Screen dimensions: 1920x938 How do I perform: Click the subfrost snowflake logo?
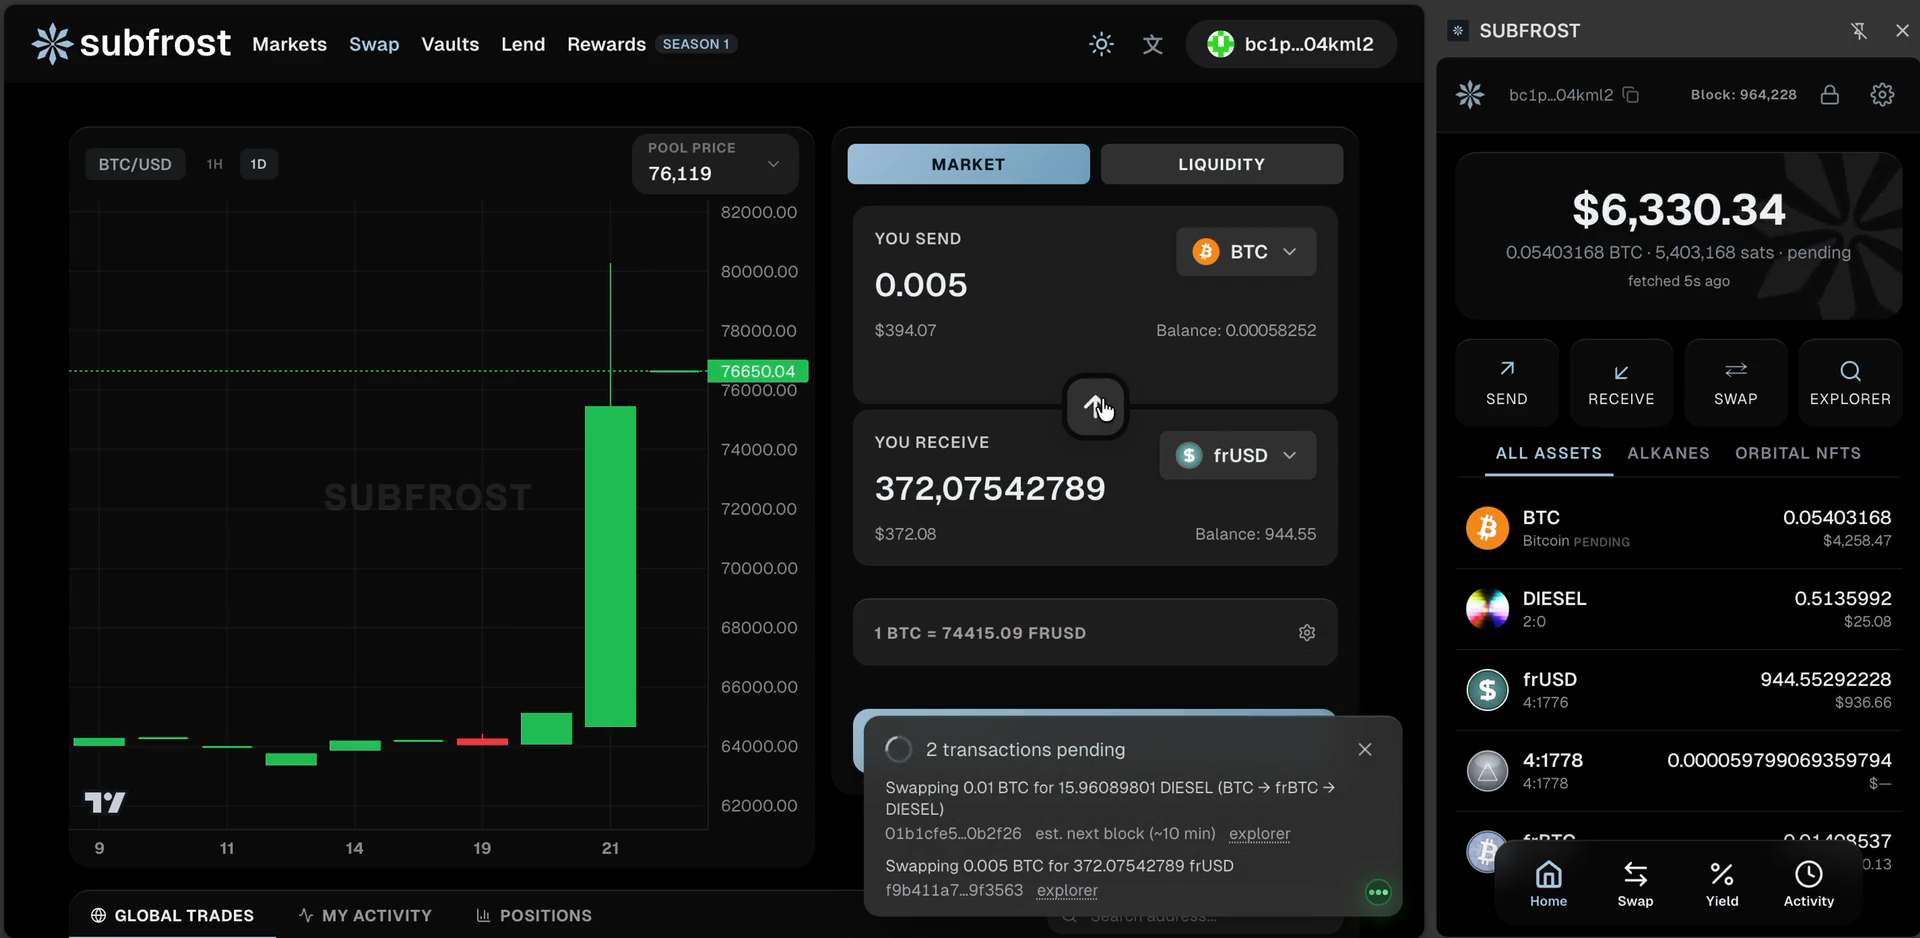(x=52, y=44)
